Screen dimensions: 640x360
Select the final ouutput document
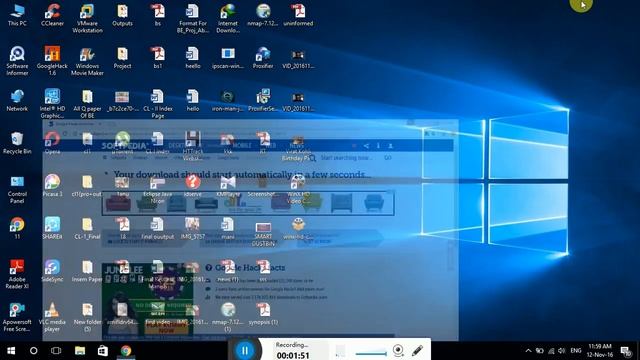coord(158,228)
